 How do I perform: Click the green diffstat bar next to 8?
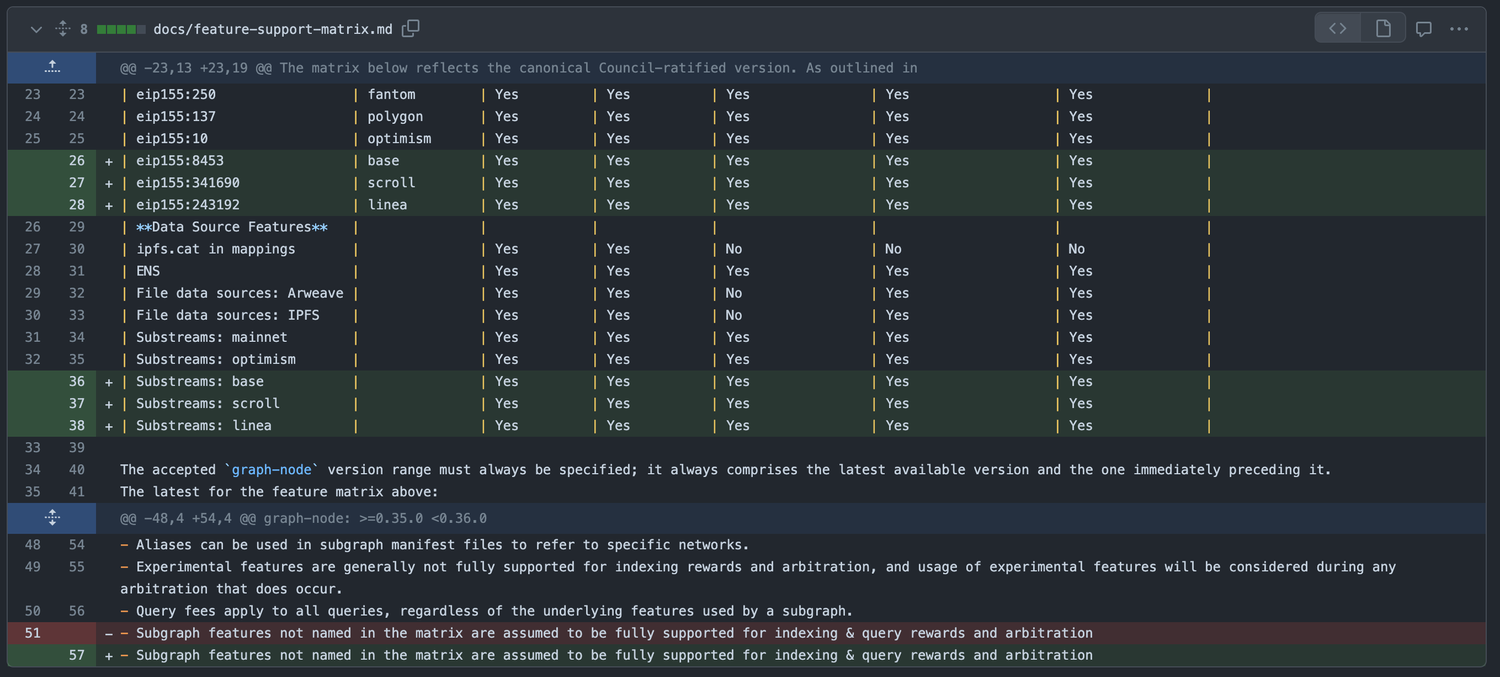pos(120,30)
